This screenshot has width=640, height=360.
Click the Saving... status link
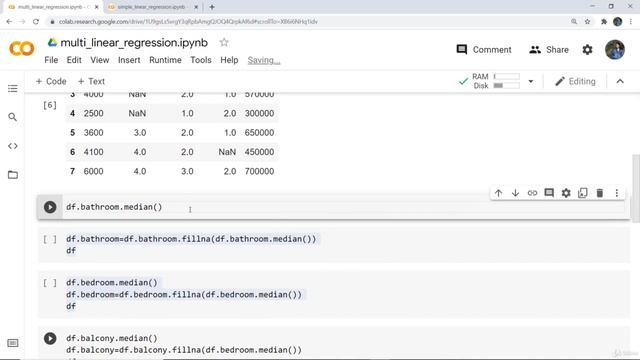click(x=264, y=60)
